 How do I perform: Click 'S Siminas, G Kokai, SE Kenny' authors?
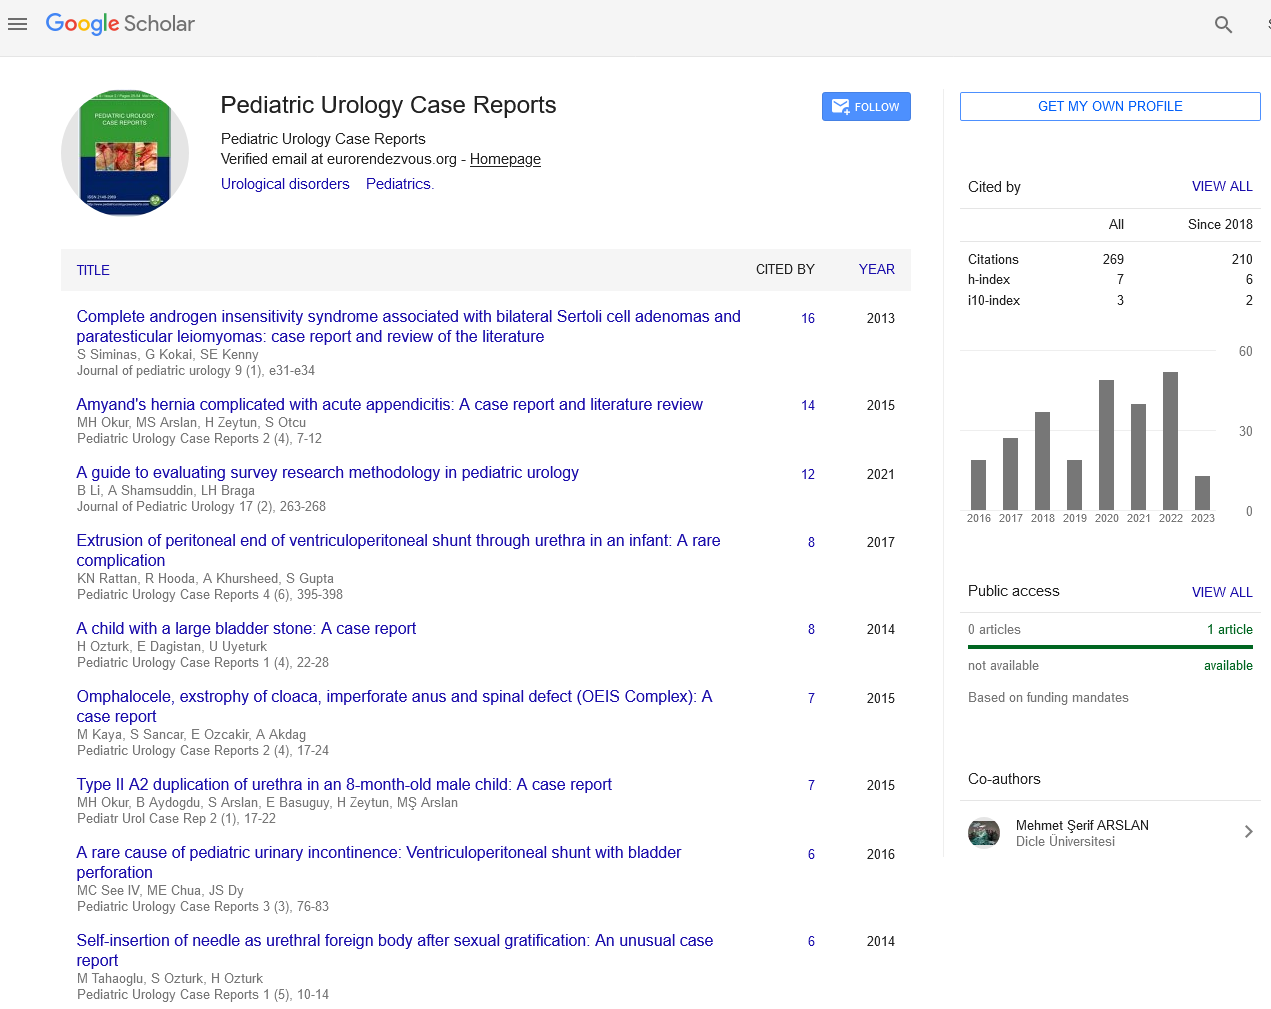pyautogui.click(x=168, y=354)
